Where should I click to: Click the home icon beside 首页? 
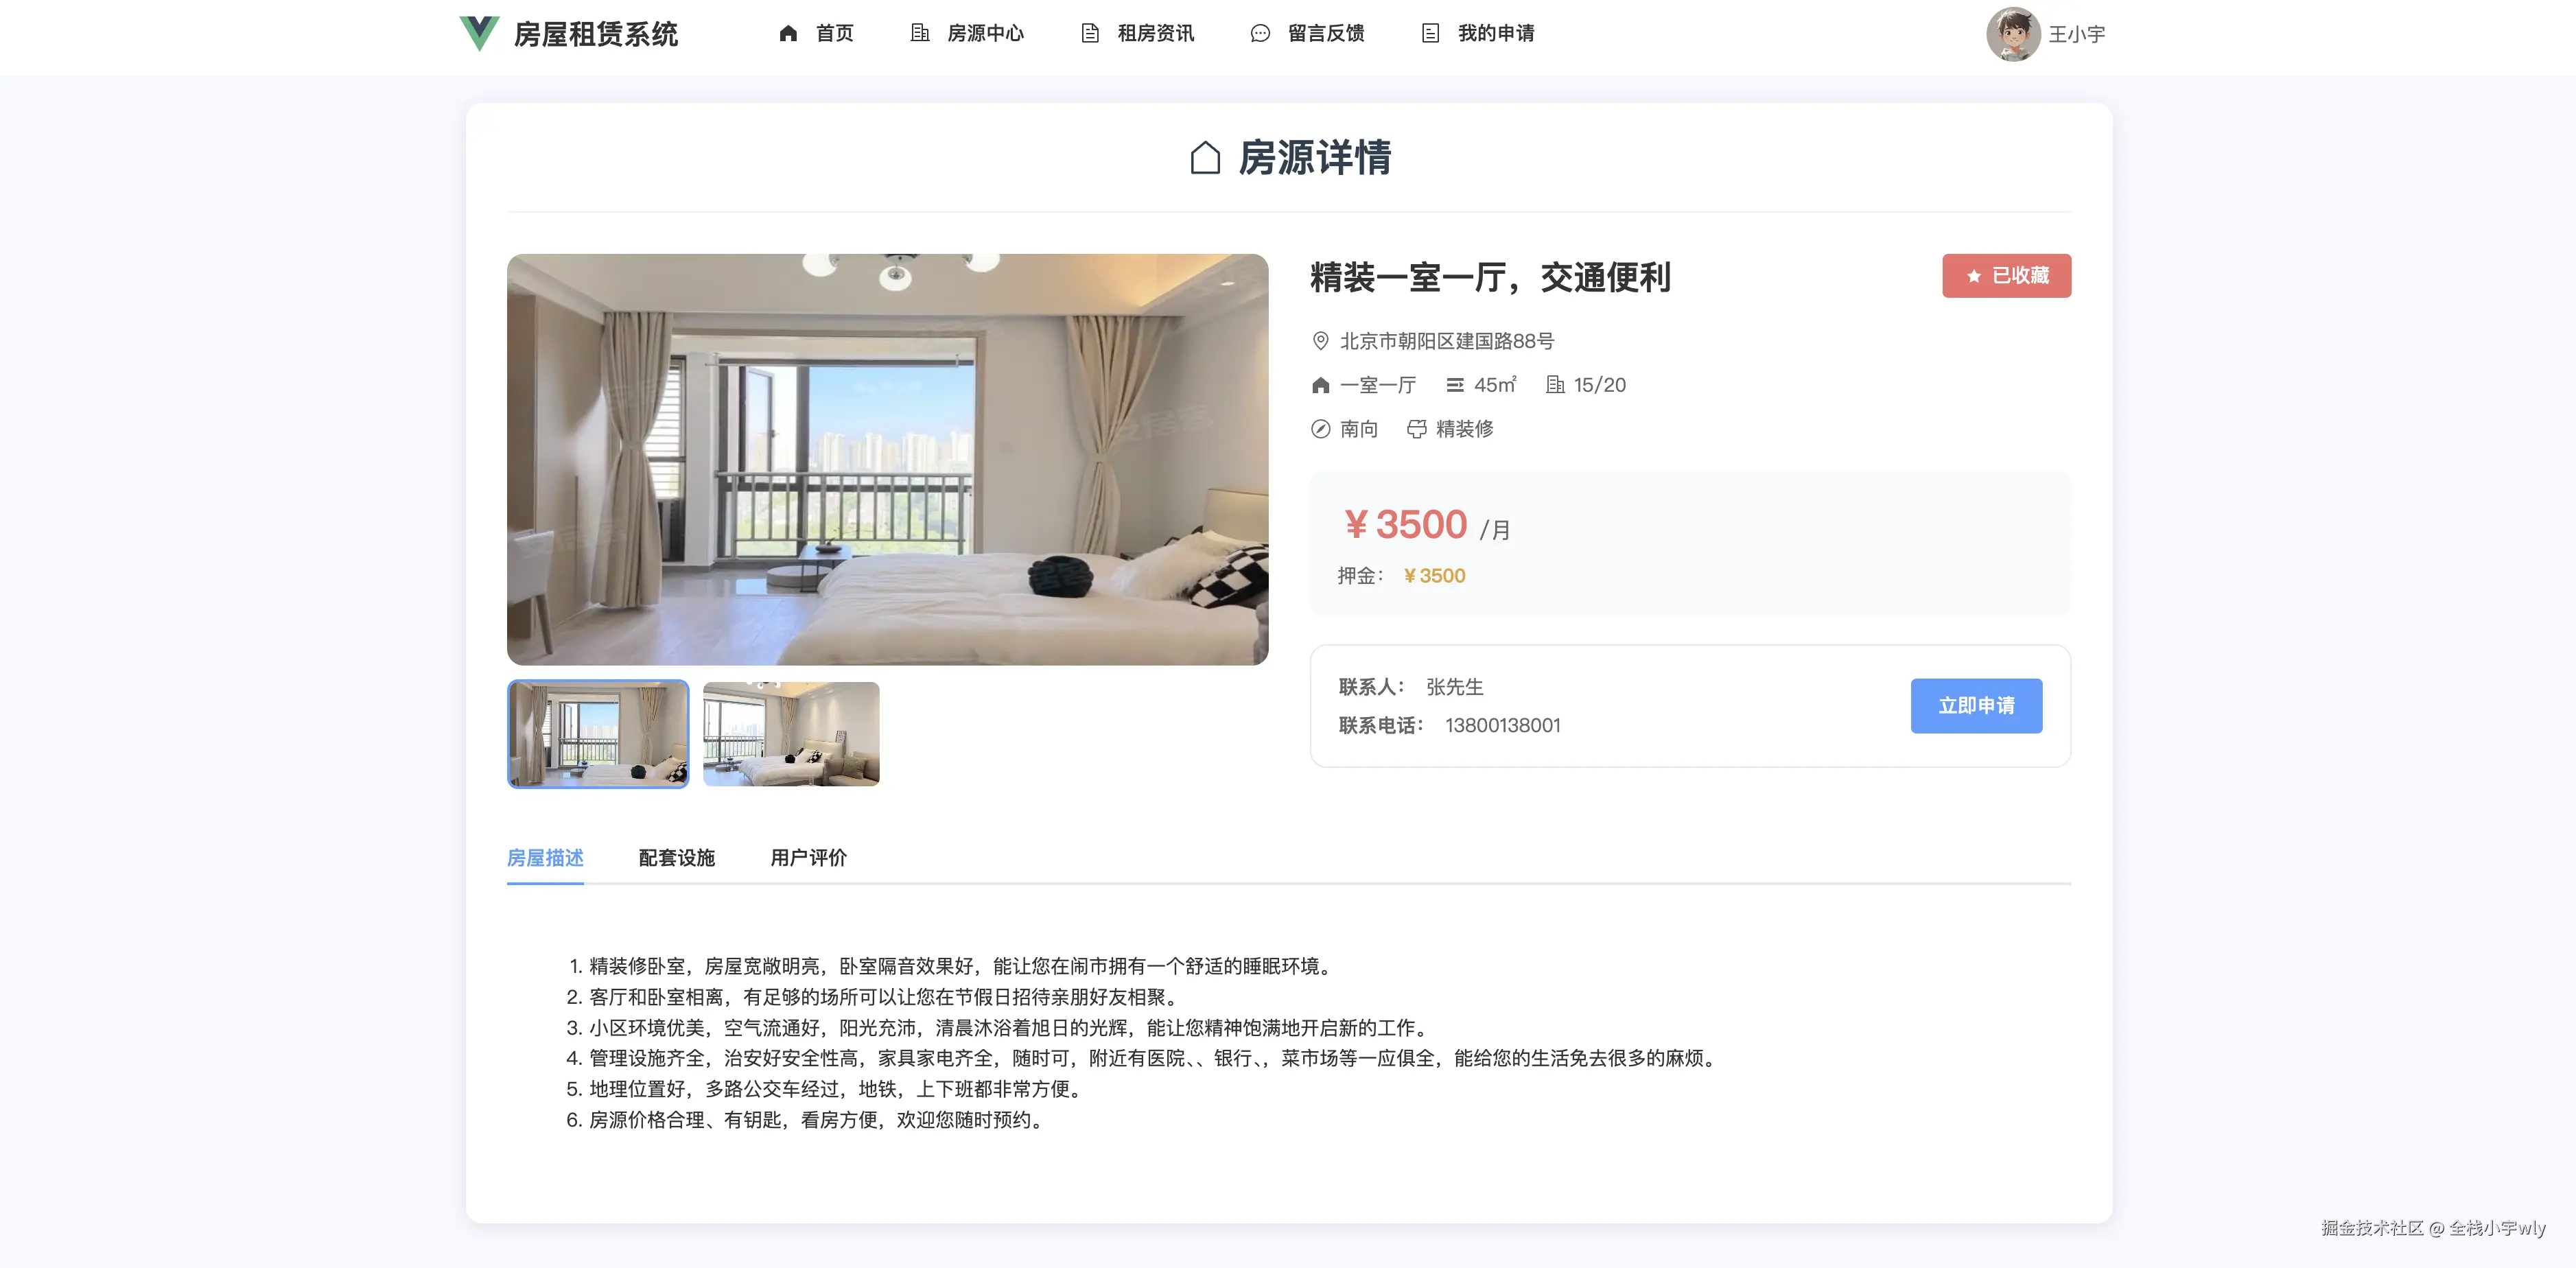[788, 33]
